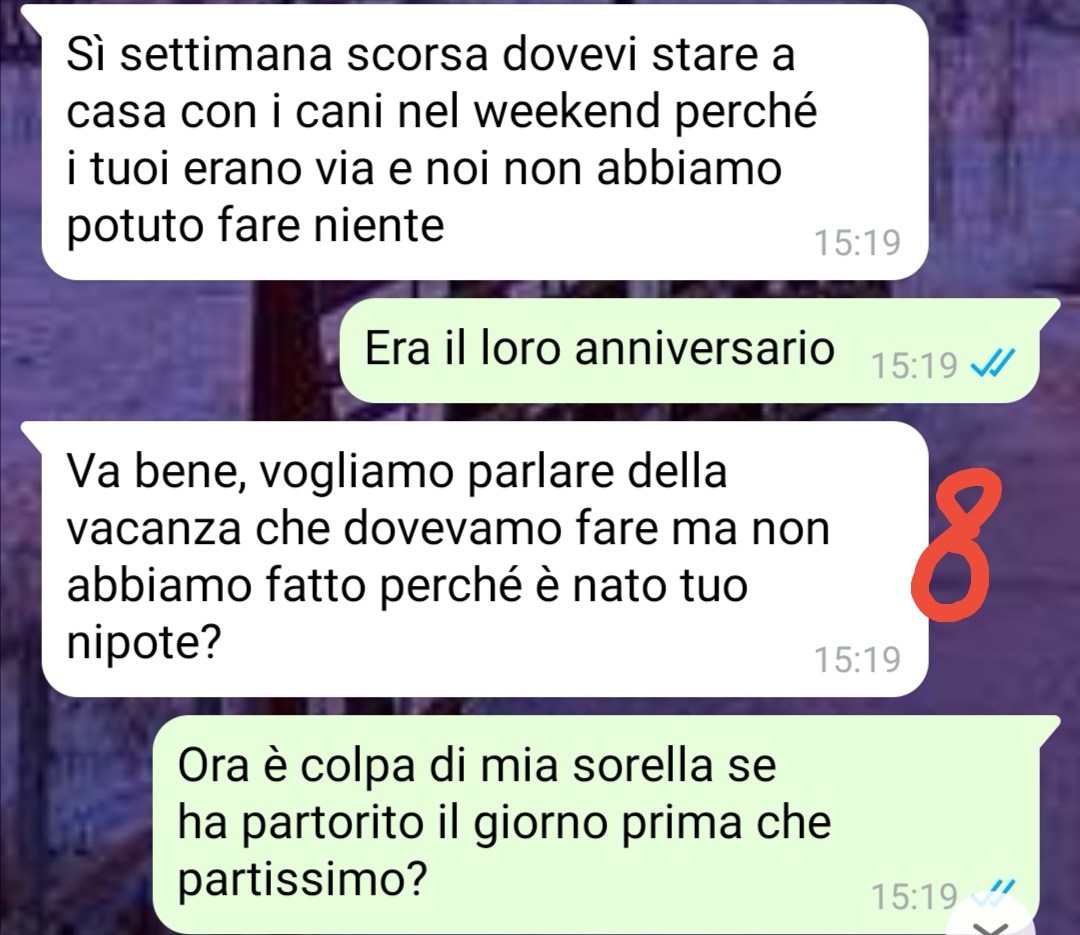
Task: Select the 'Ora è colpa di mia sorella' message
Action: (x=606, y=825)
